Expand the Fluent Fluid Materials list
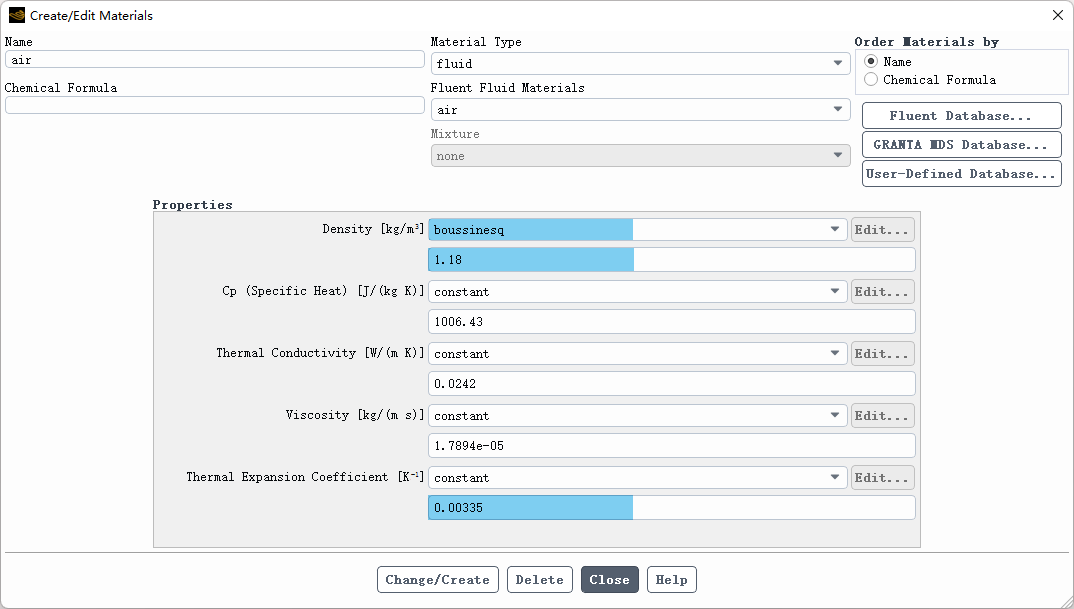 (x=640, y=110)
